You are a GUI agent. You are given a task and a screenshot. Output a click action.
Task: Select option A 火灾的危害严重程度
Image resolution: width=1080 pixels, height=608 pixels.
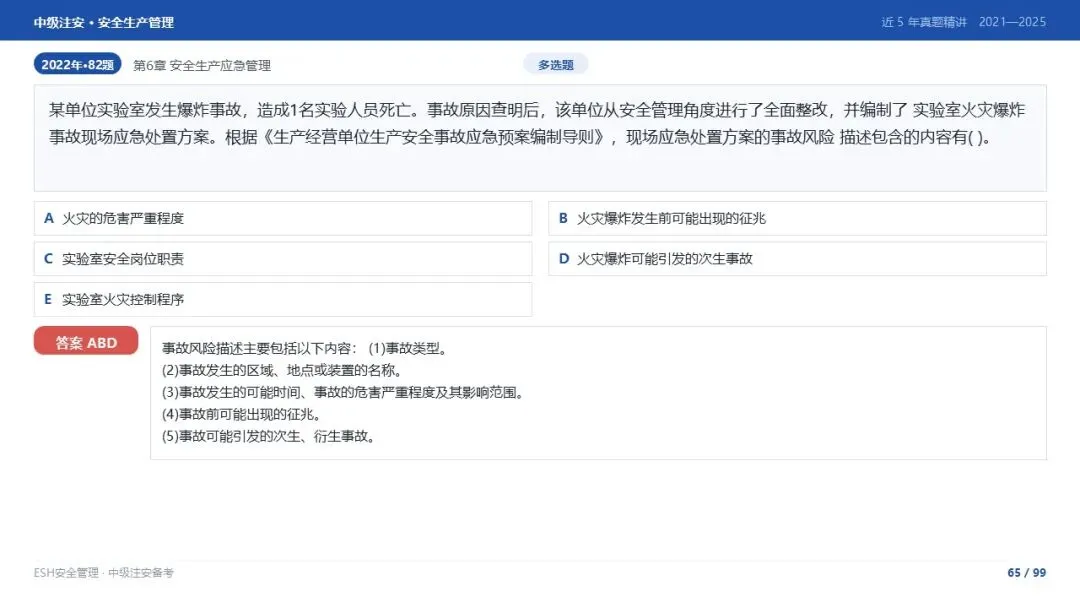(x=282, y=218)
